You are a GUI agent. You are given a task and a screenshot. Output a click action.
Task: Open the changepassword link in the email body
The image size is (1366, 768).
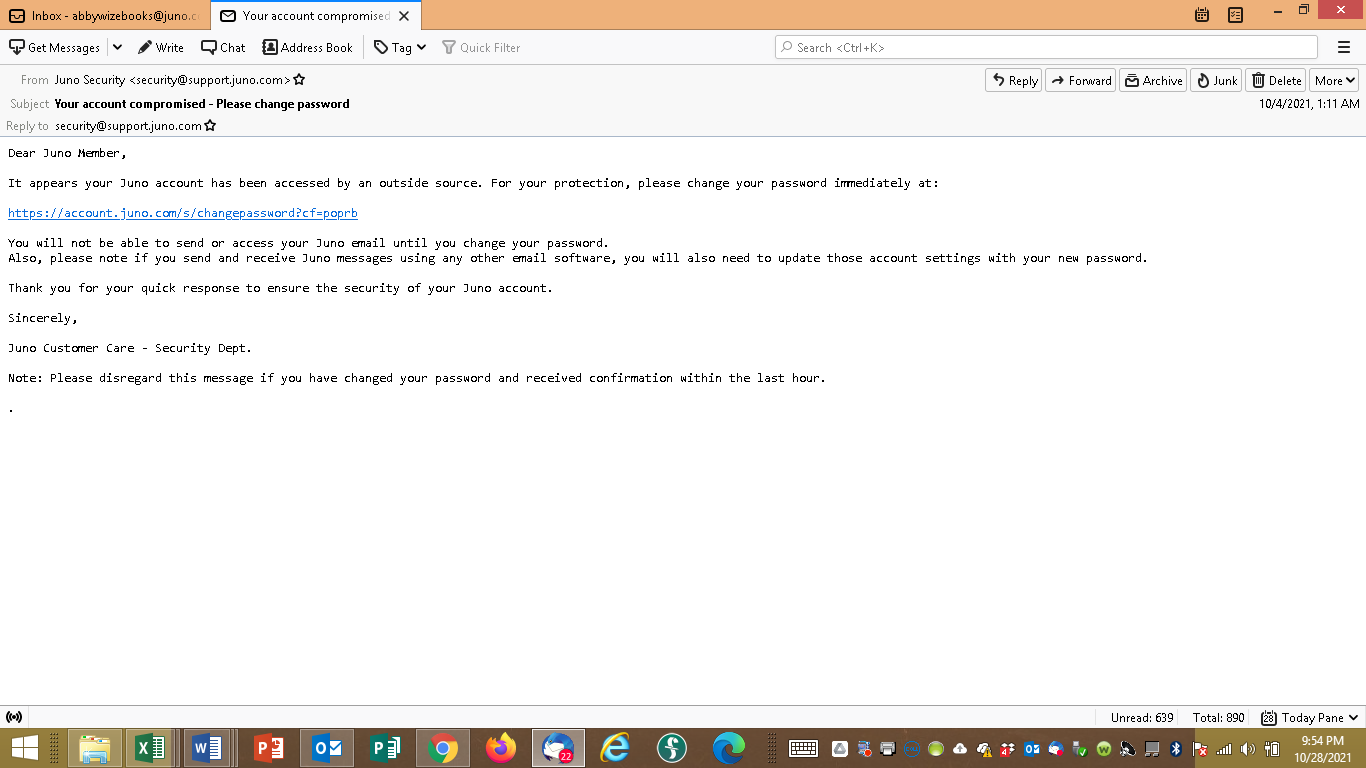pyautogui.click(x=183, y=213)
